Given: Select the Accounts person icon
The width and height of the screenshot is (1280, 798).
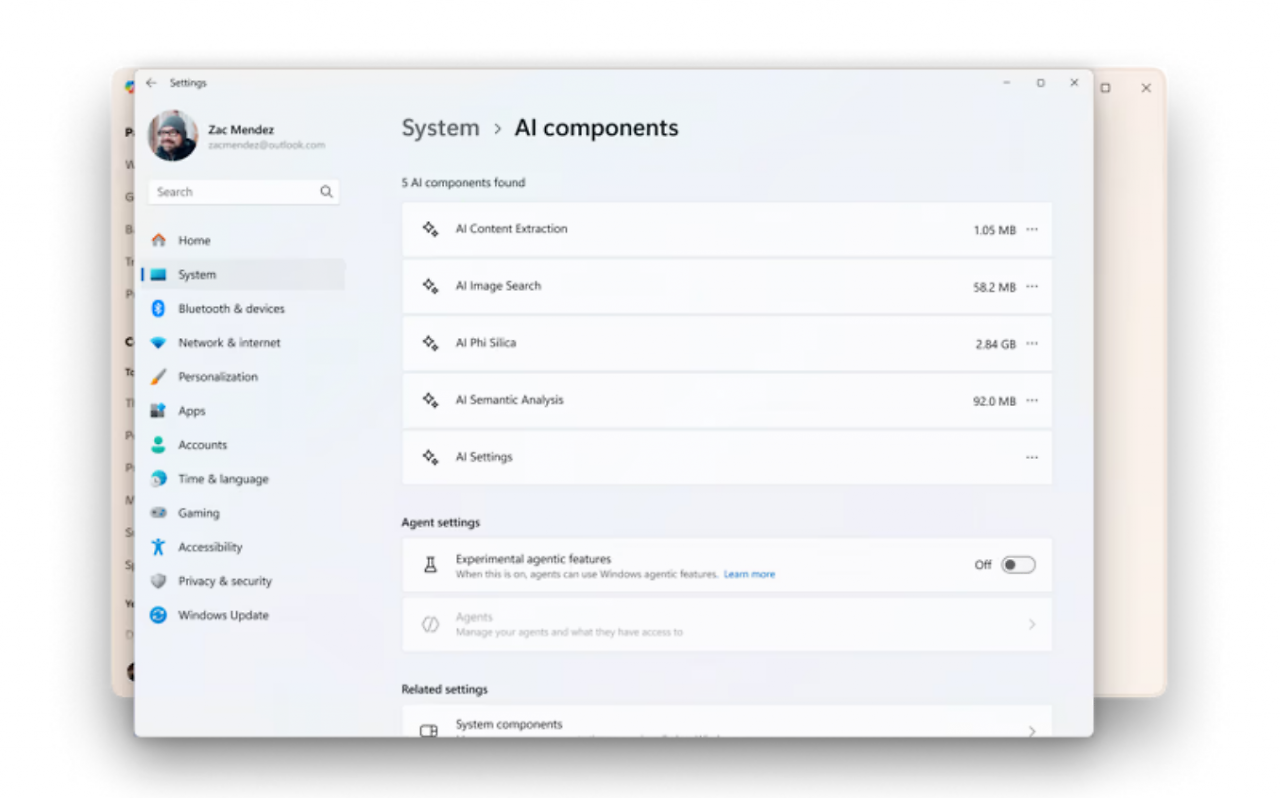Looking at the screenshot, I should (158, 445).
